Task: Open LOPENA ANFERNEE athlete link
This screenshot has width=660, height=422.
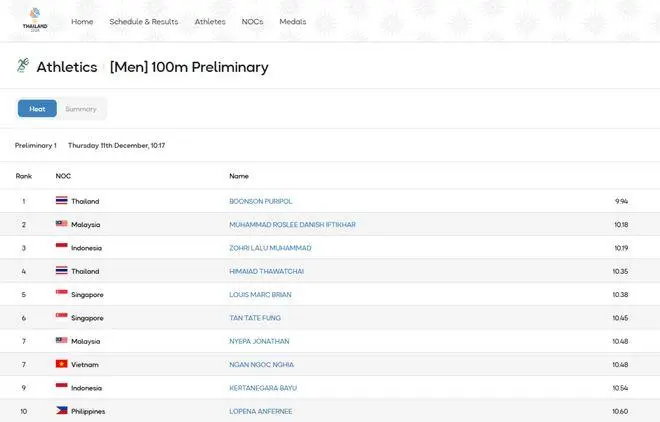Action: point(262,411)
